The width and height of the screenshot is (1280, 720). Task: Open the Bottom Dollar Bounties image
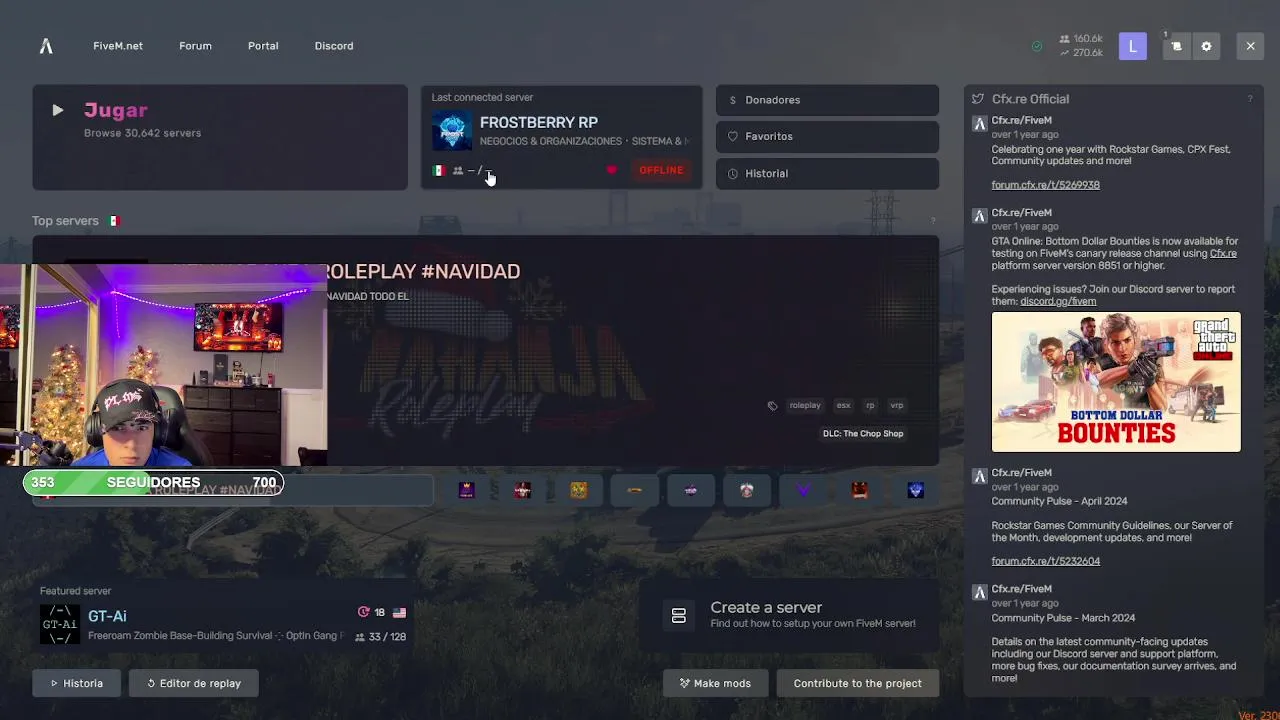click(x=1116, y=382)
